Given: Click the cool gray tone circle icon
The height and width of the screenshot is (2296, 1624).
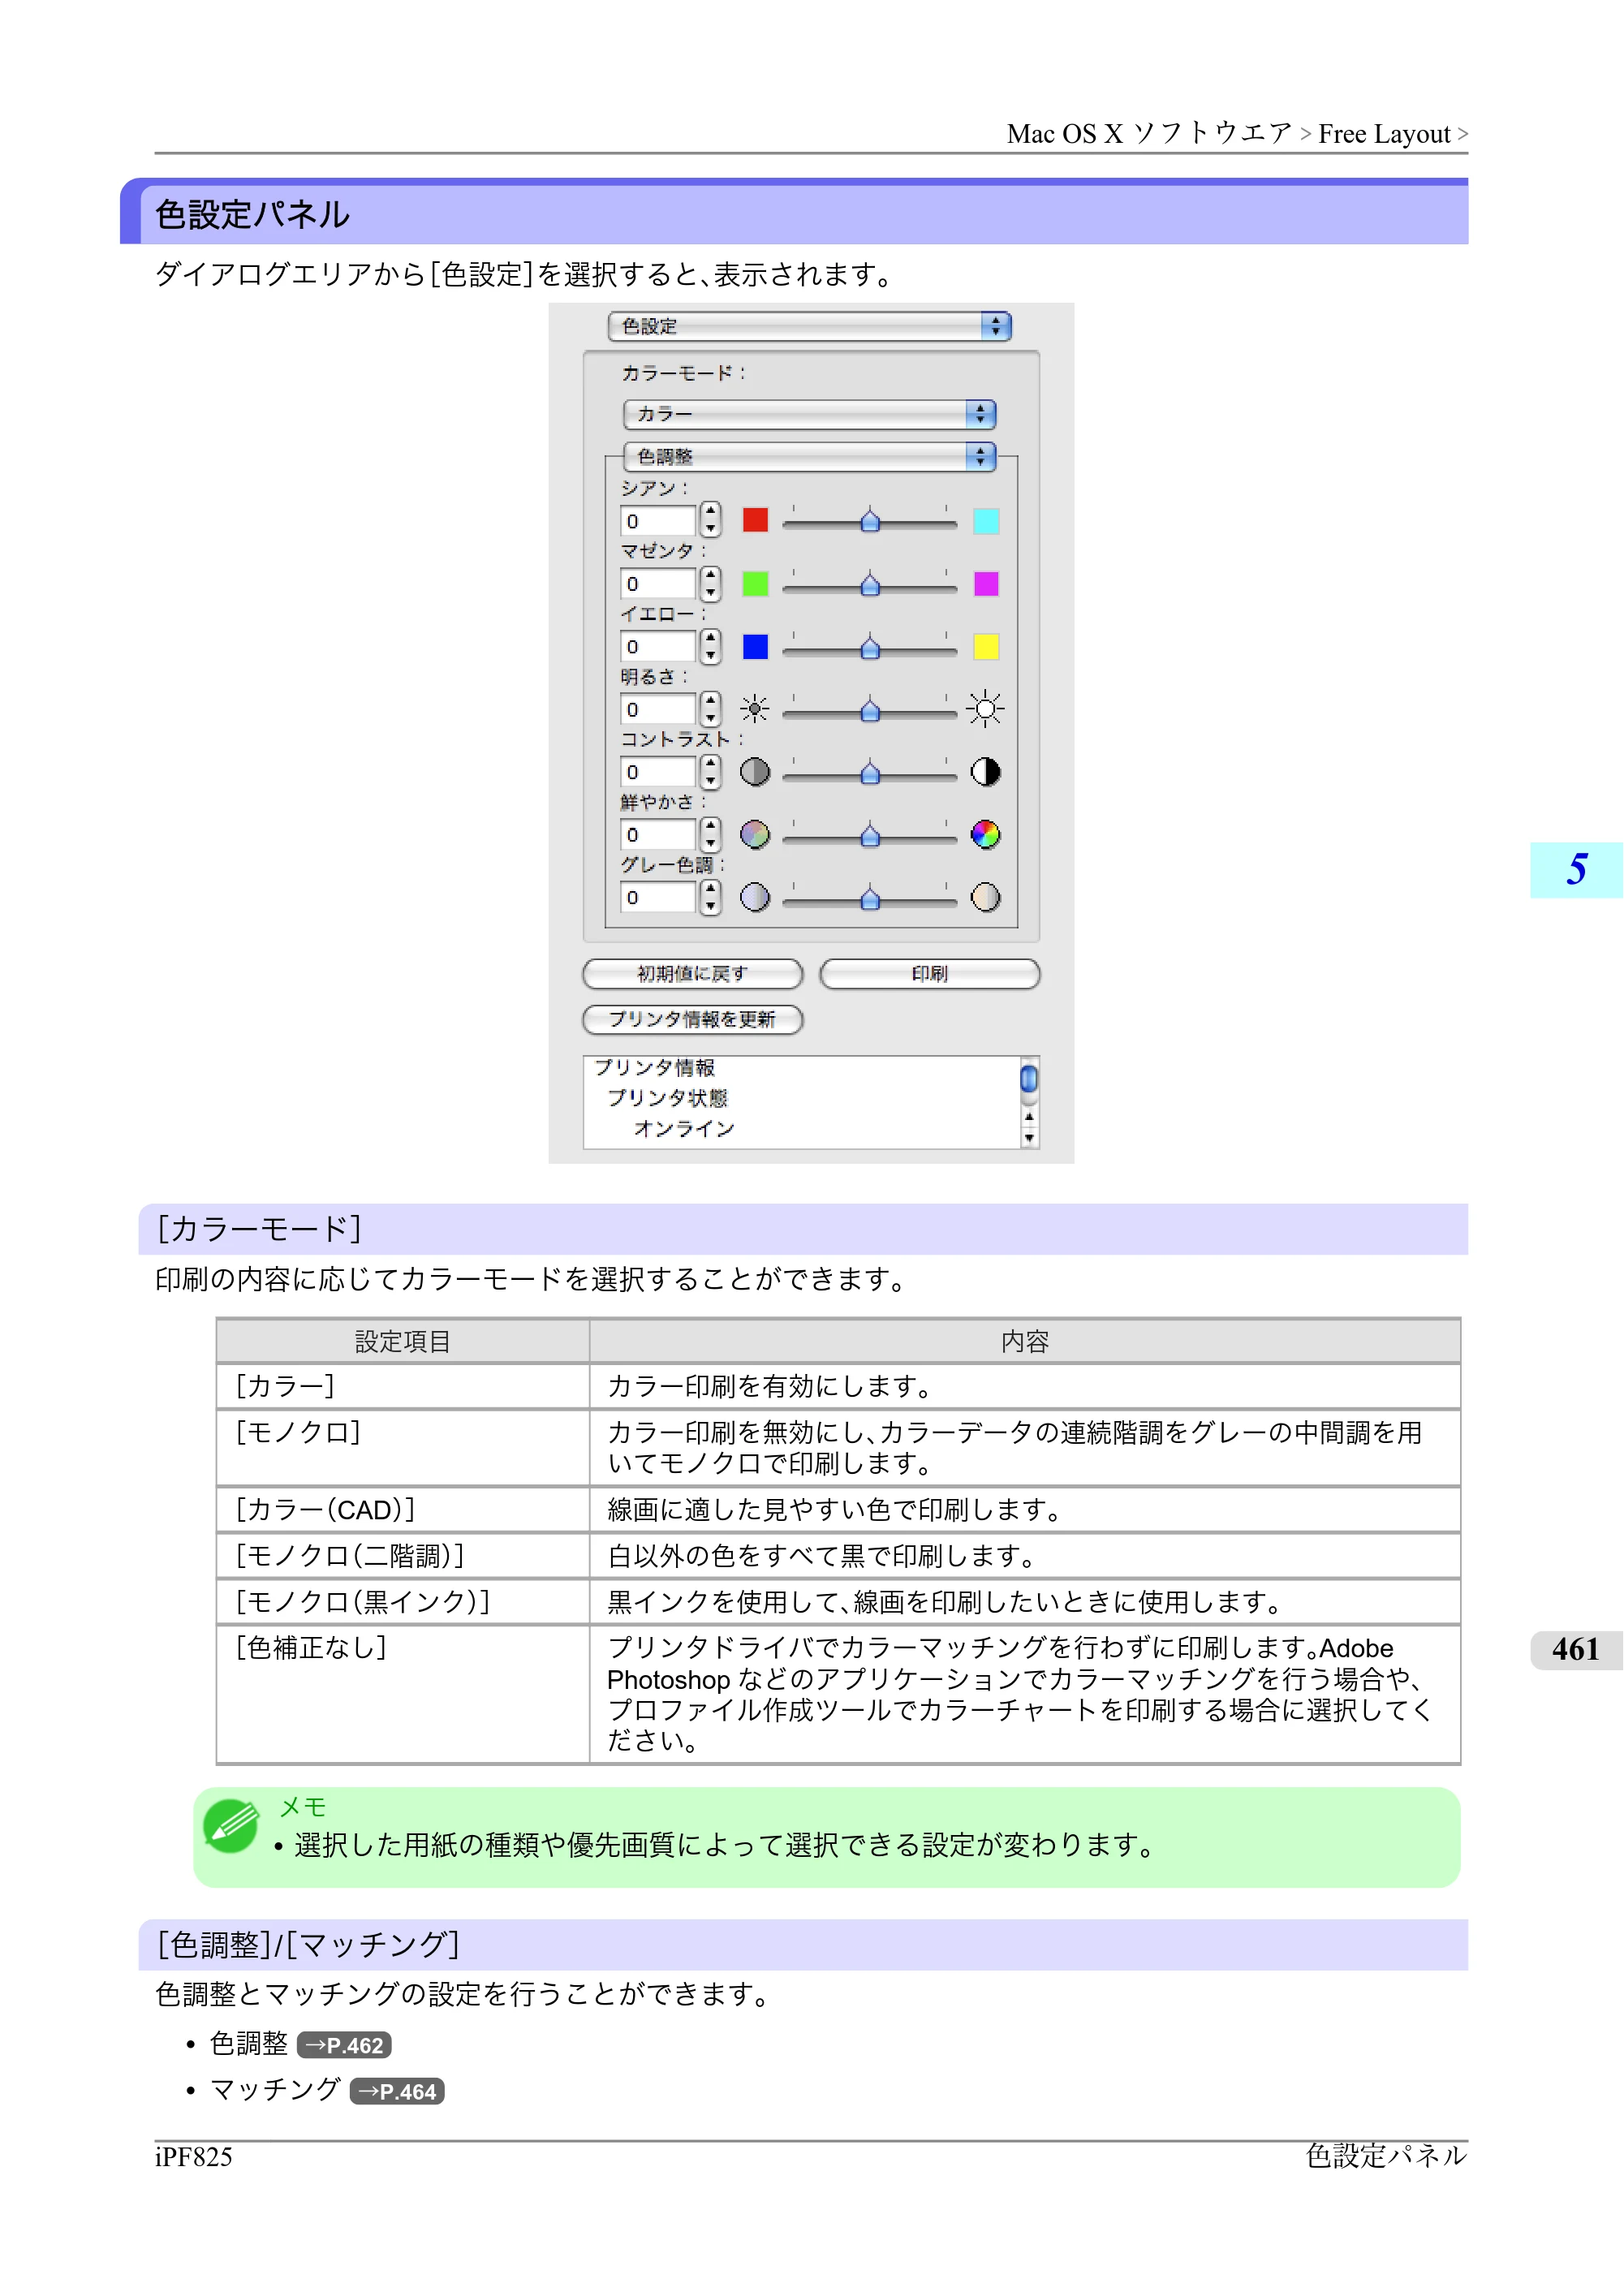Looking at the screenshot, I should click(x=755, y=898).
